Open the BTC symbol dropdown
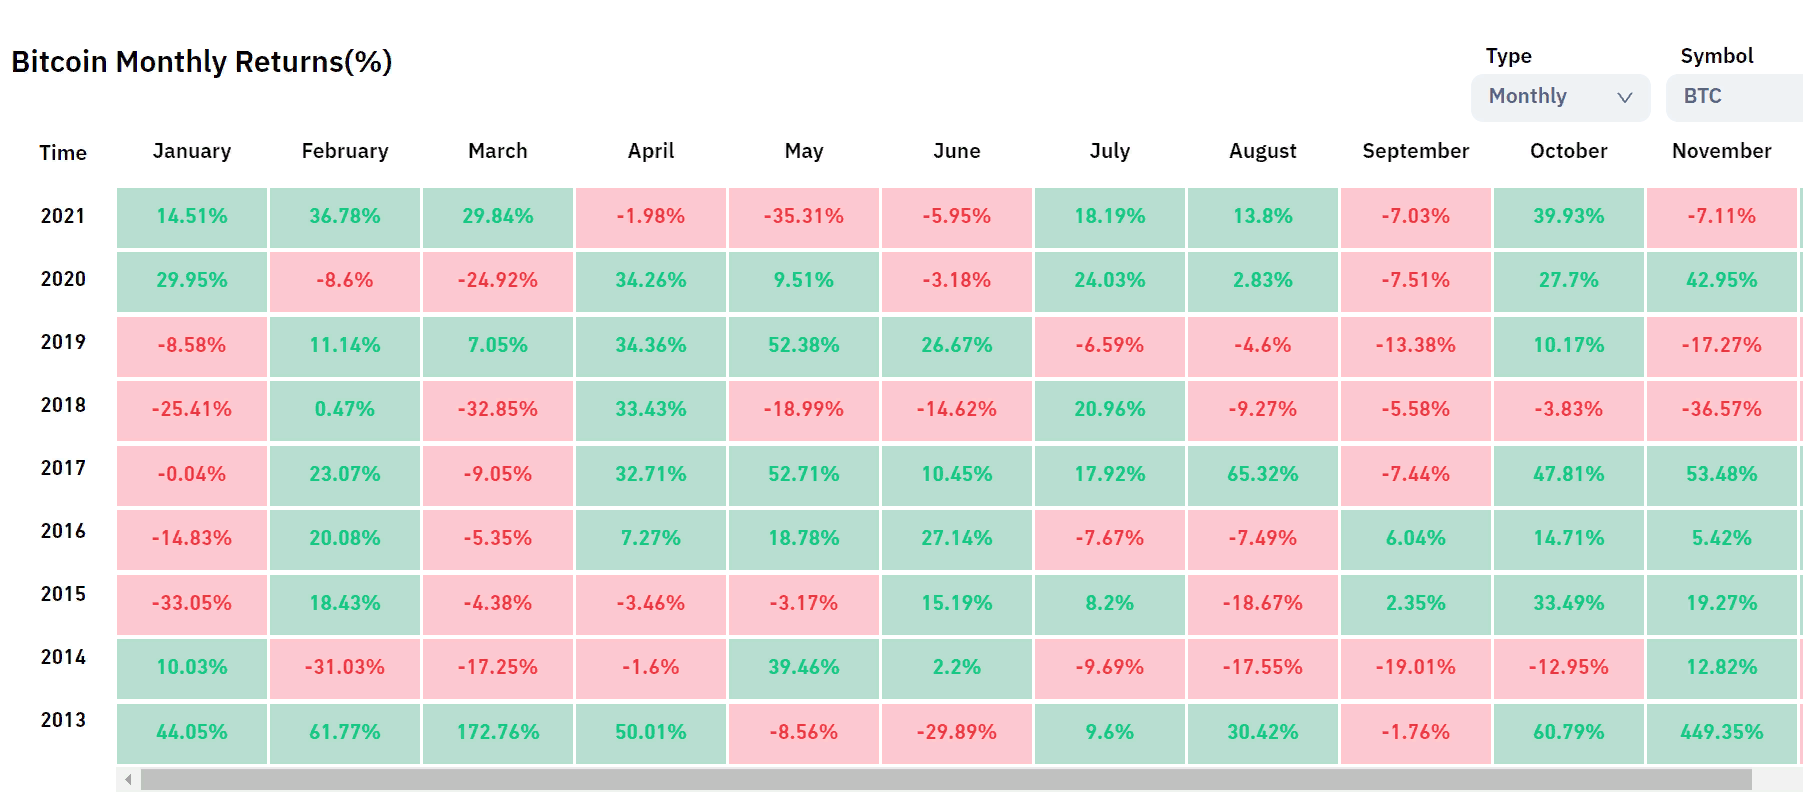The image size is (1803, 807). click(x=1733, y=97)
